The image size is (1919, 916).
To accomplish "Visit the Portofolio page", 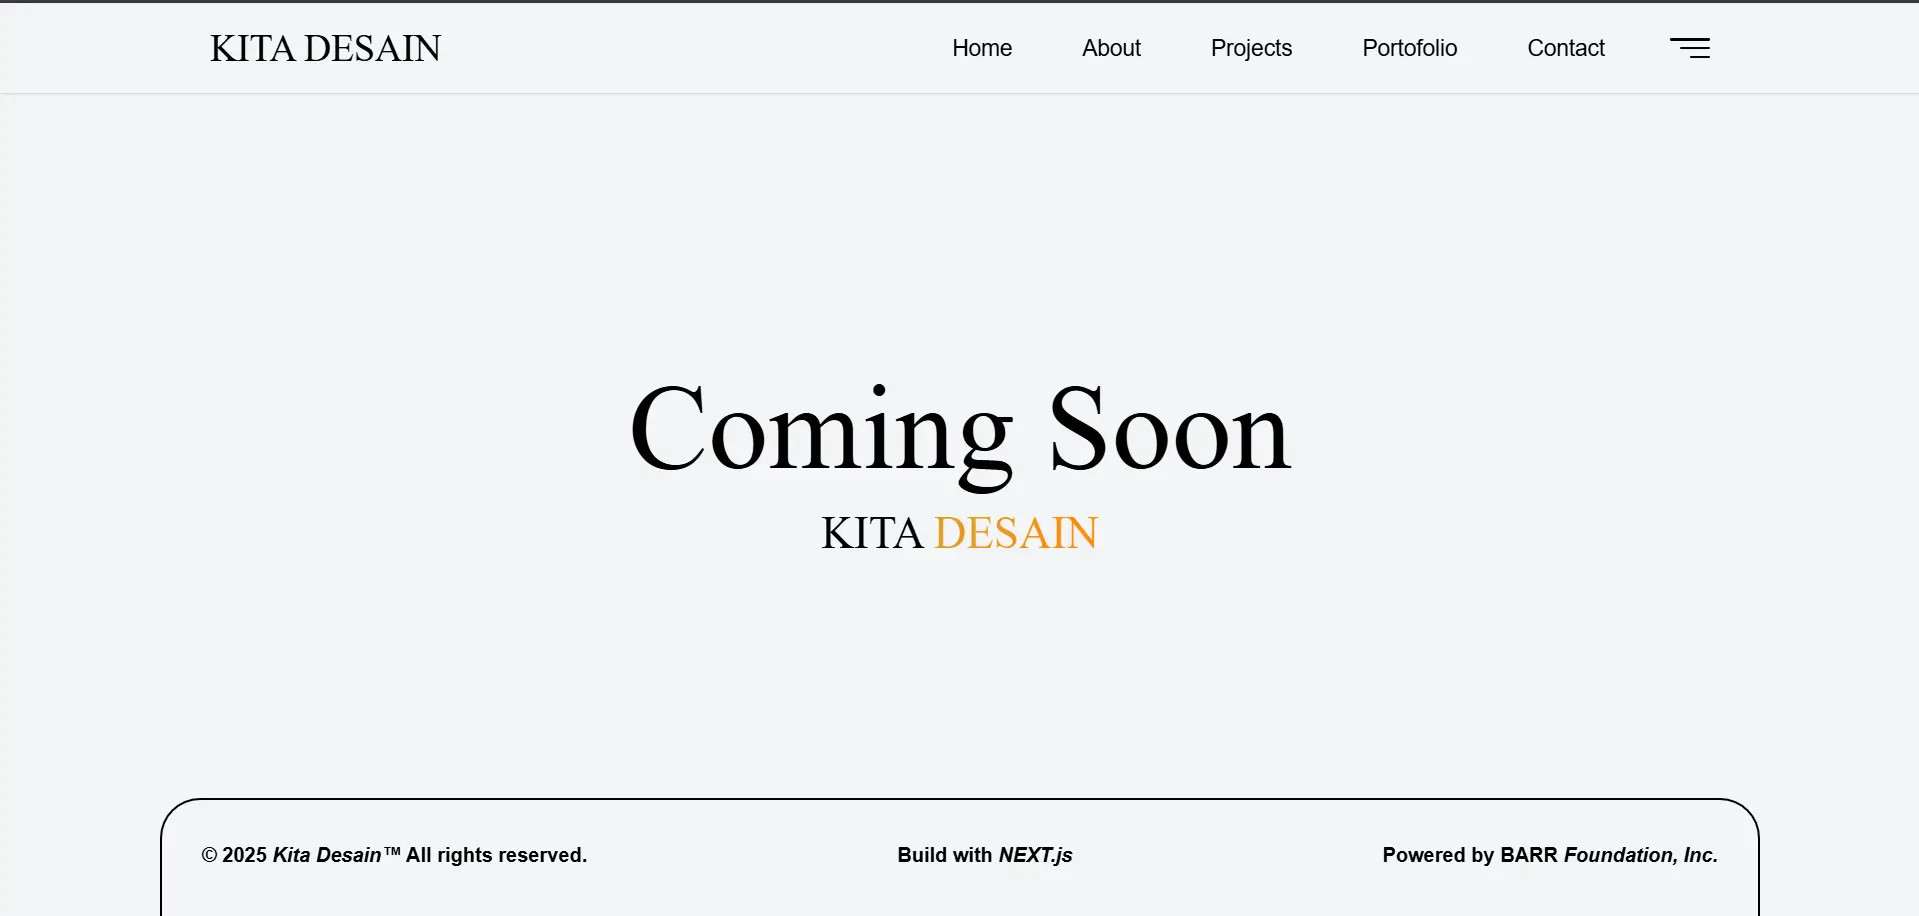I will coord(1409,47).
